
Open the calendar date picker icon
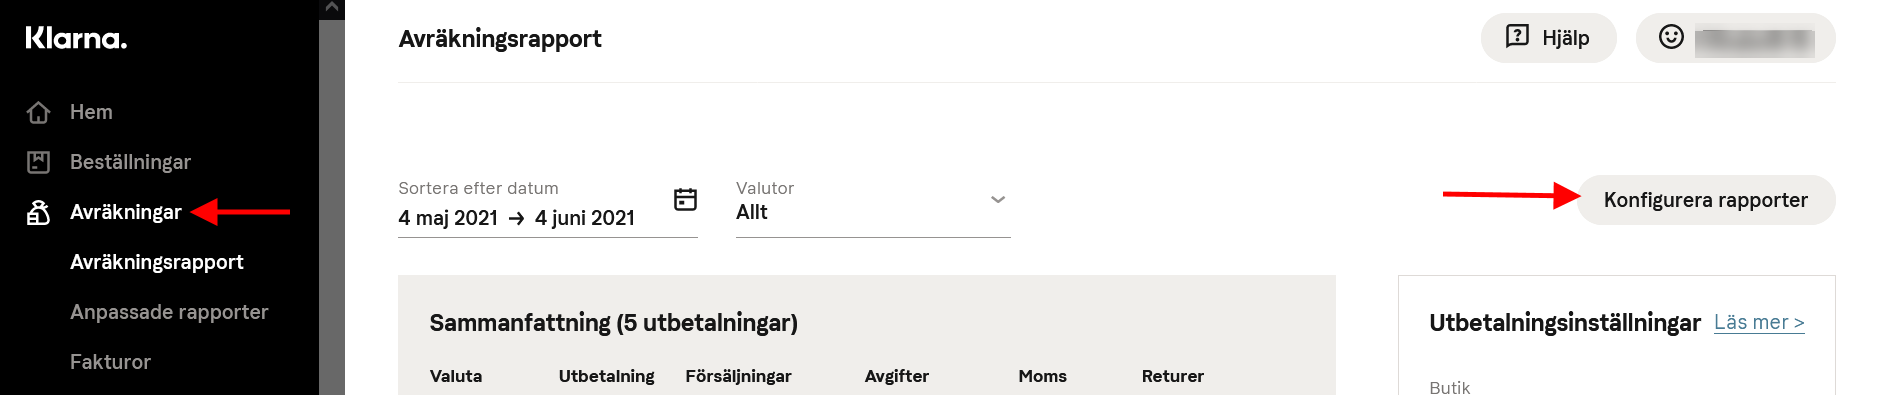(685, 199)
